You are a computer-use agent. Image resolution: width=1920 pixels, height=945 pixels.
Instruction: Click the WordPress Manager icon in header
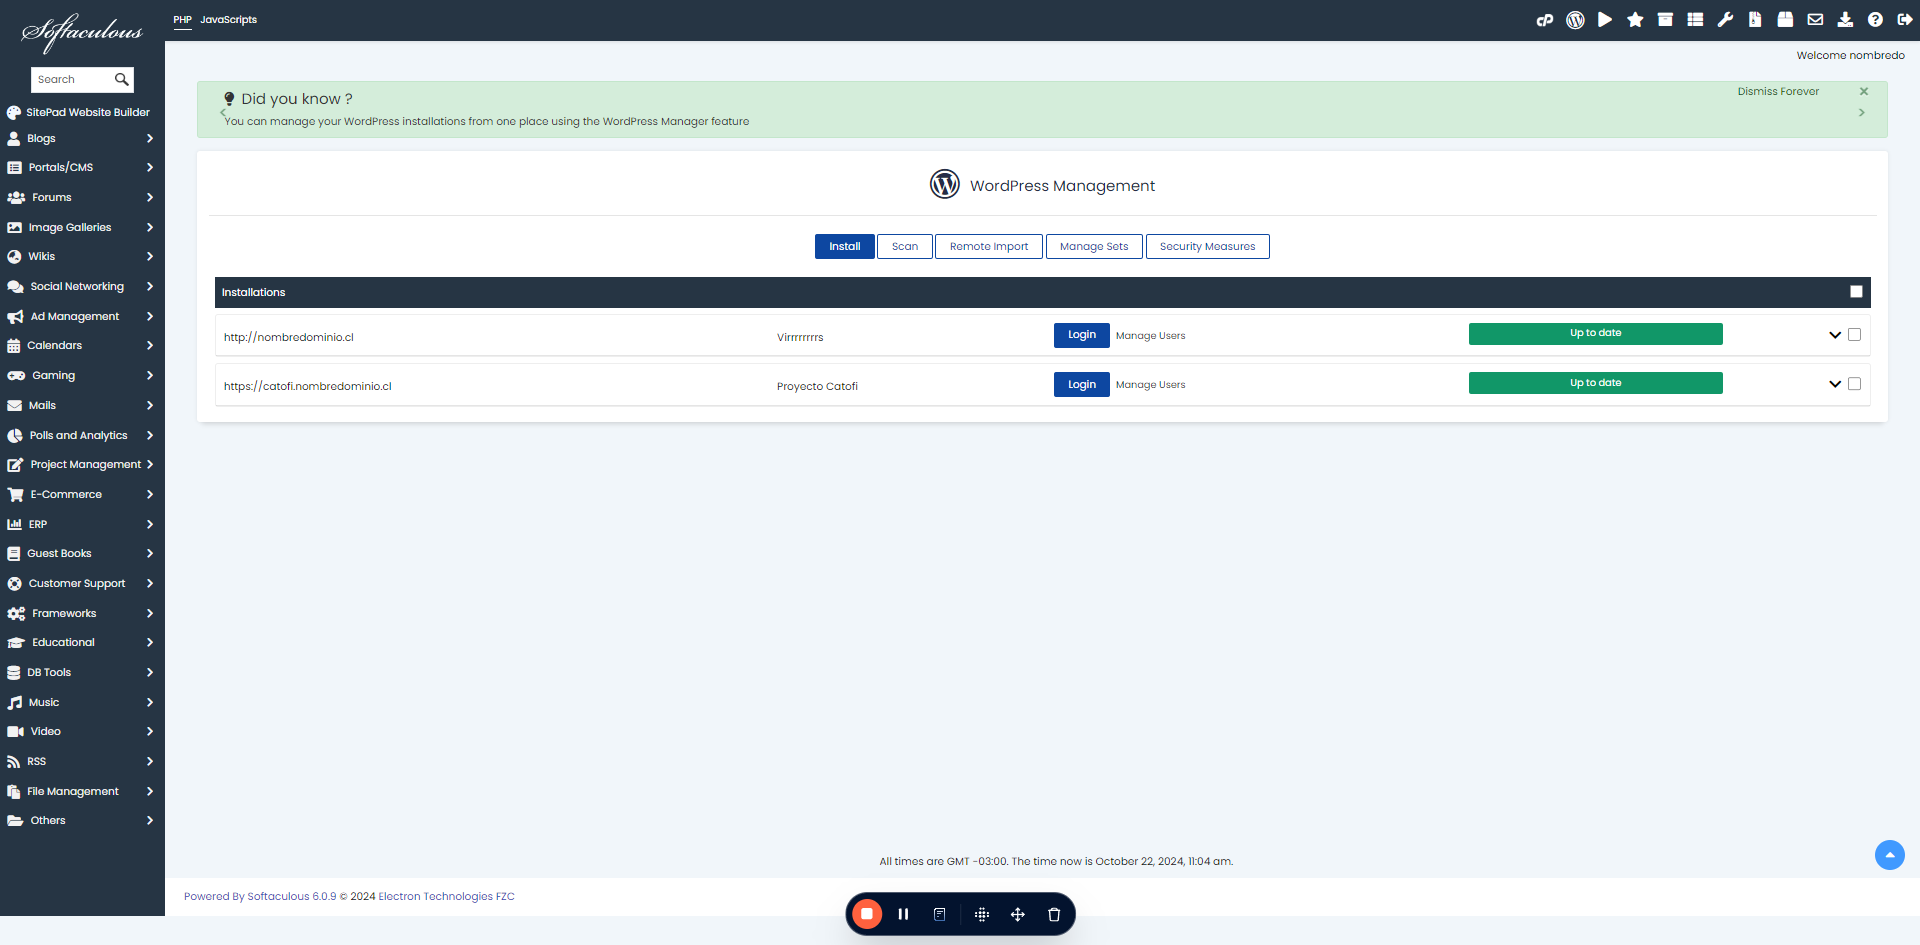point(1575,20)
